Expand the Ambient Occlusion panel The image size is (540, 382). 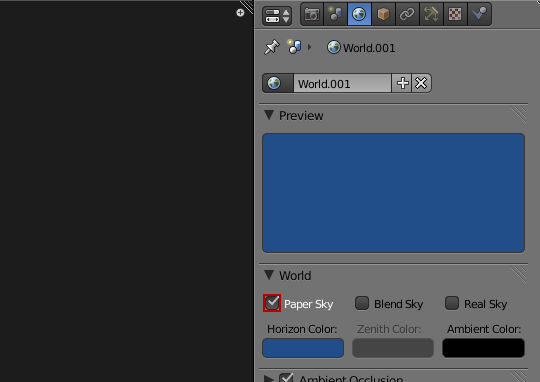269,378
